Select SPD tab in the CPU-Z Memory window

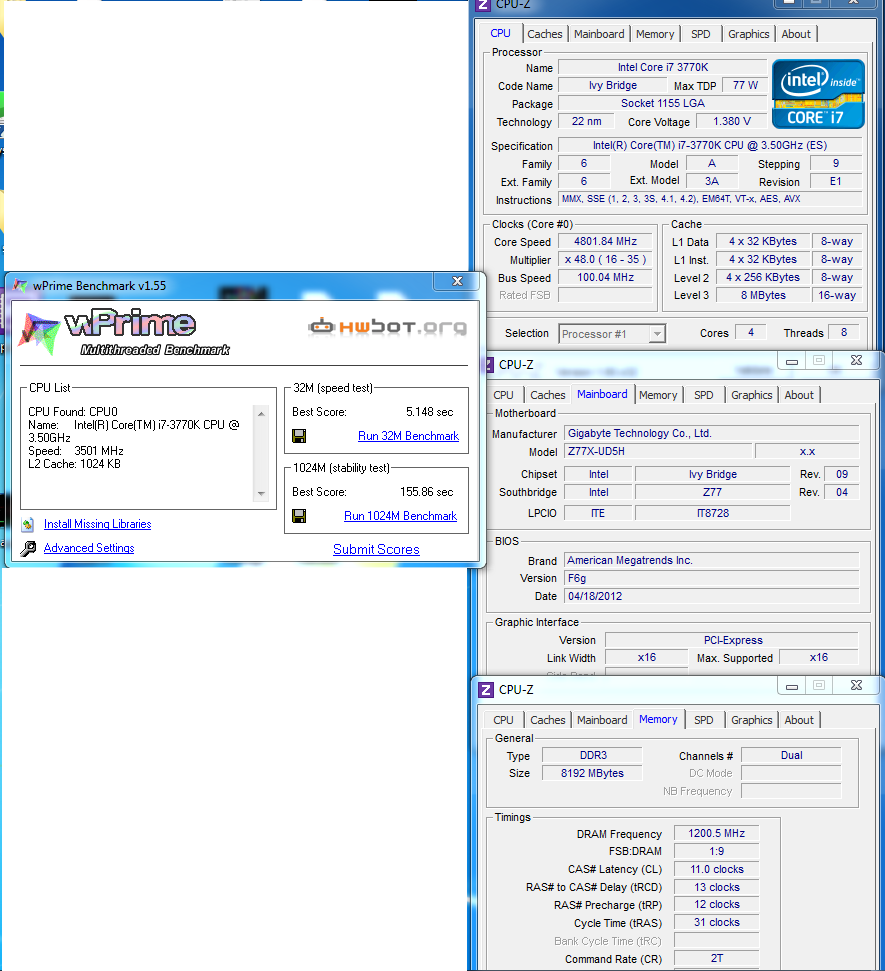click(x=704, y=720)
